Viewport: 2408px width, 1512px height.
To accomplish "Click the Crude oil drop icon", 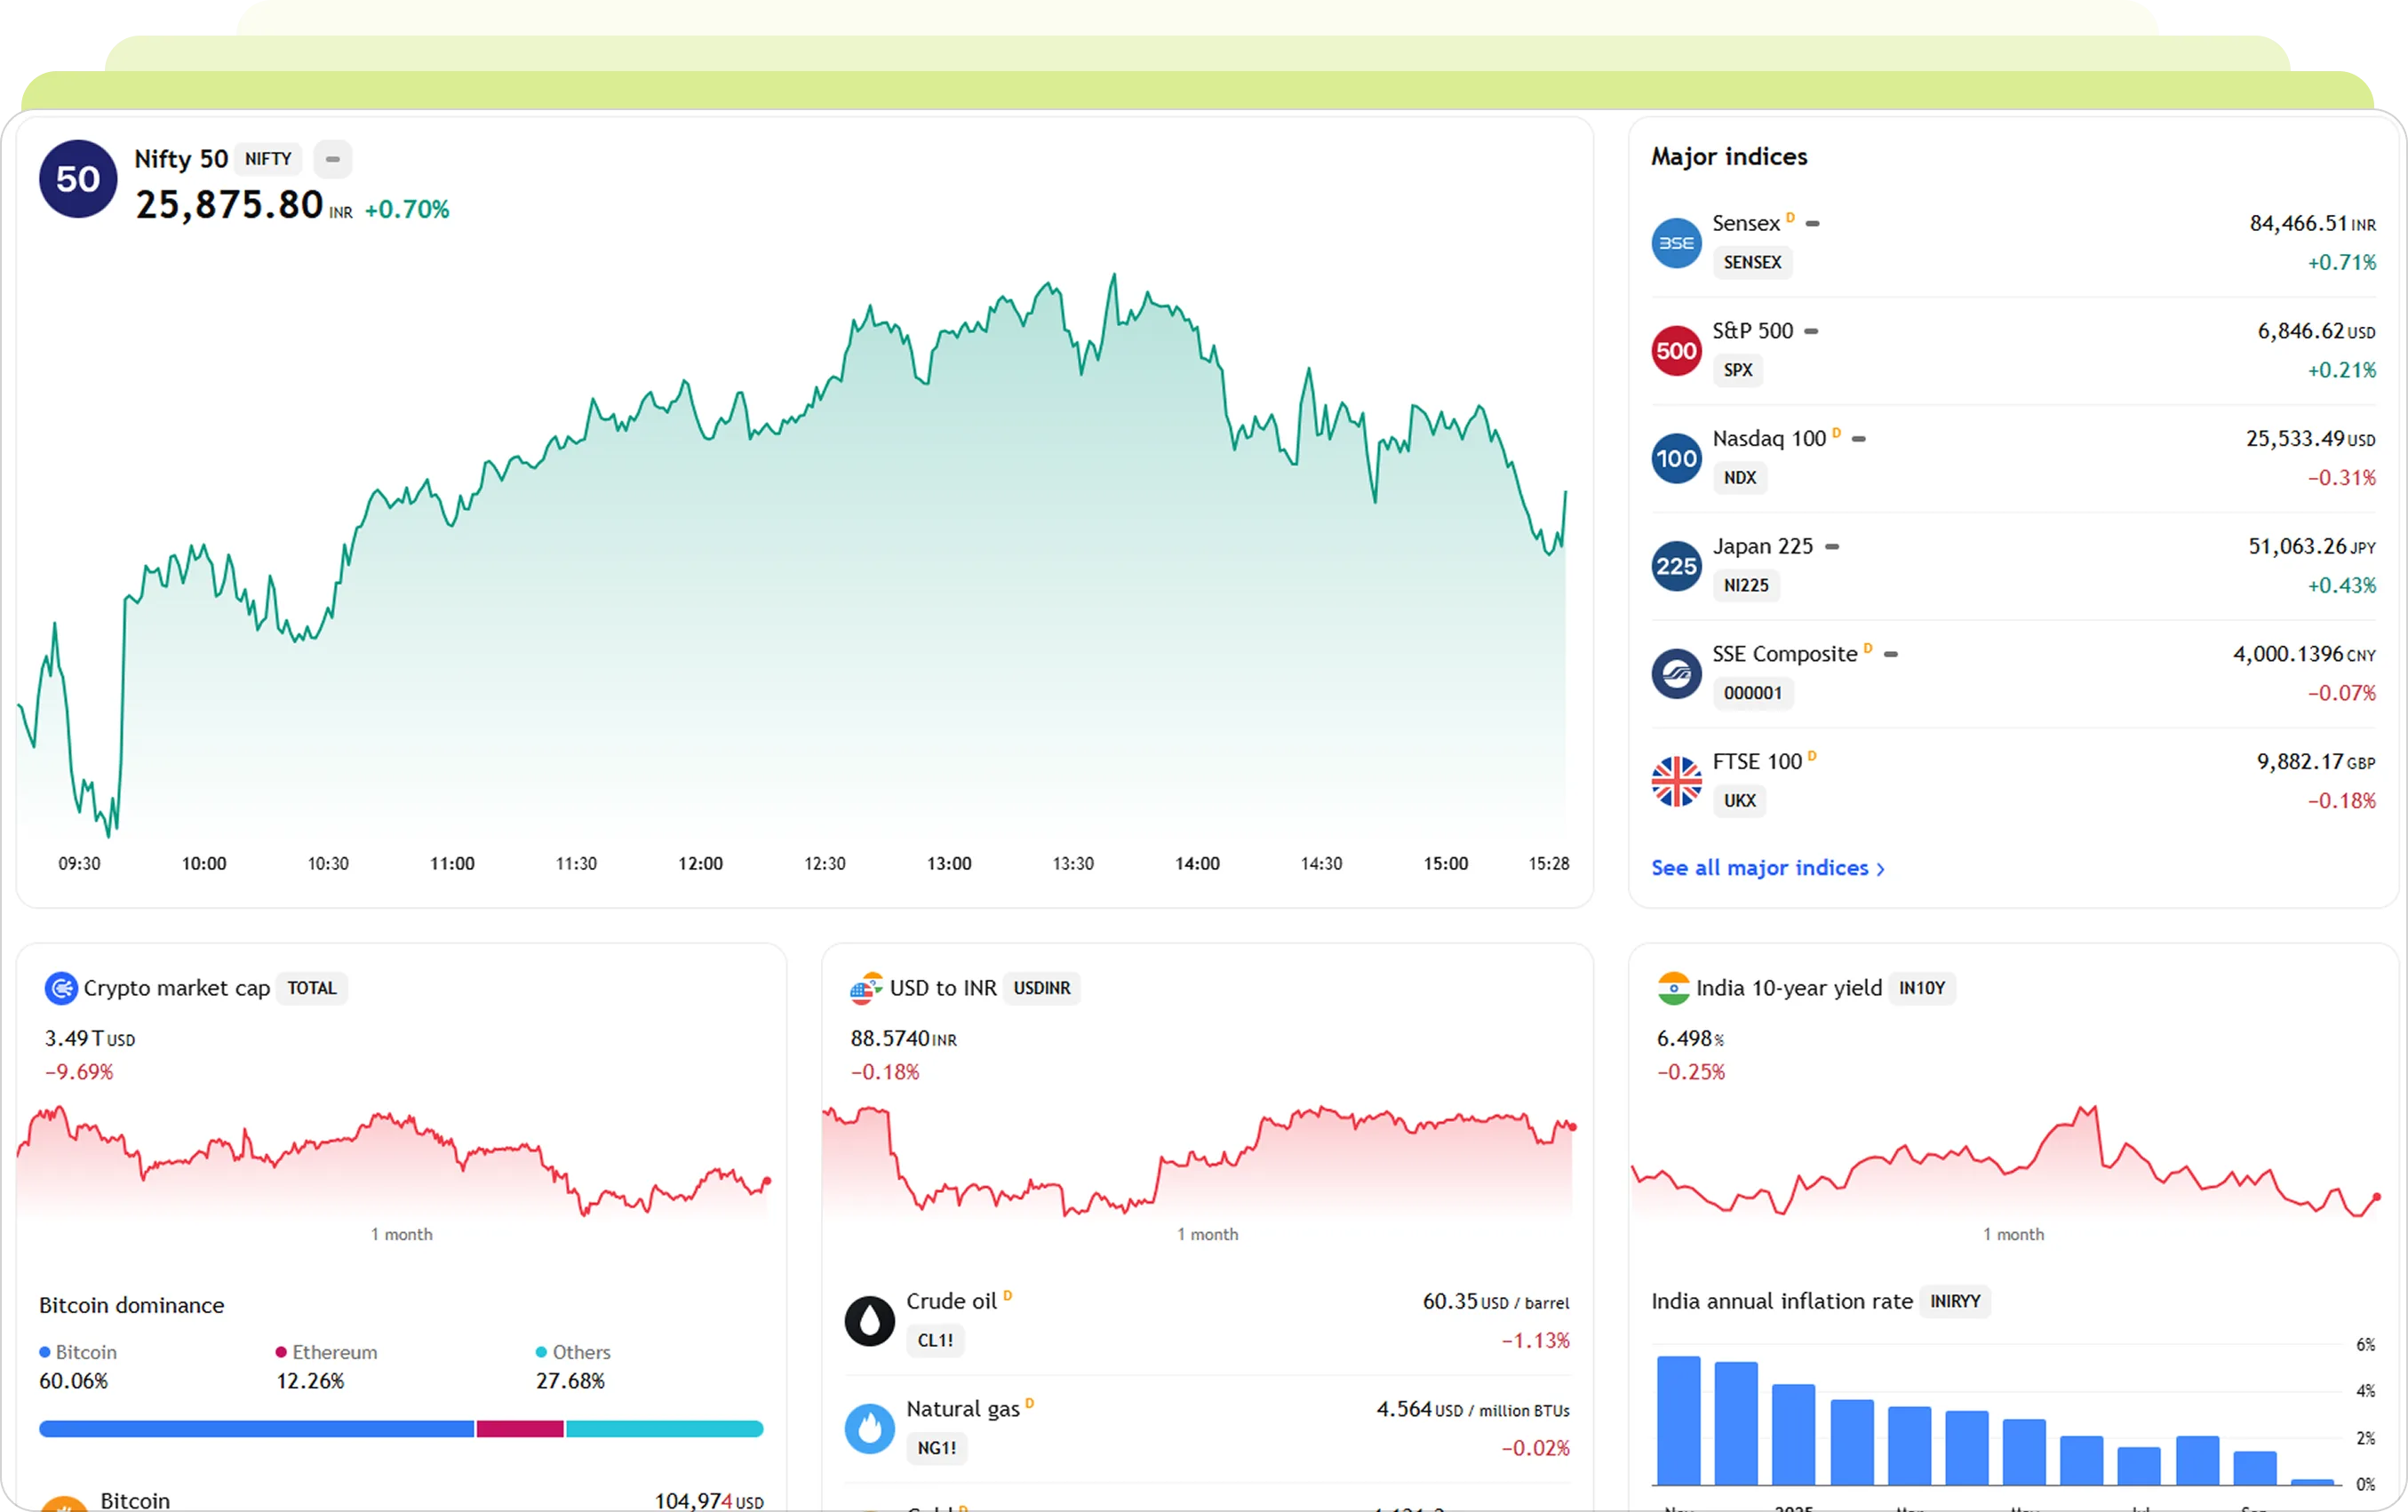I will pos(869,1321).
